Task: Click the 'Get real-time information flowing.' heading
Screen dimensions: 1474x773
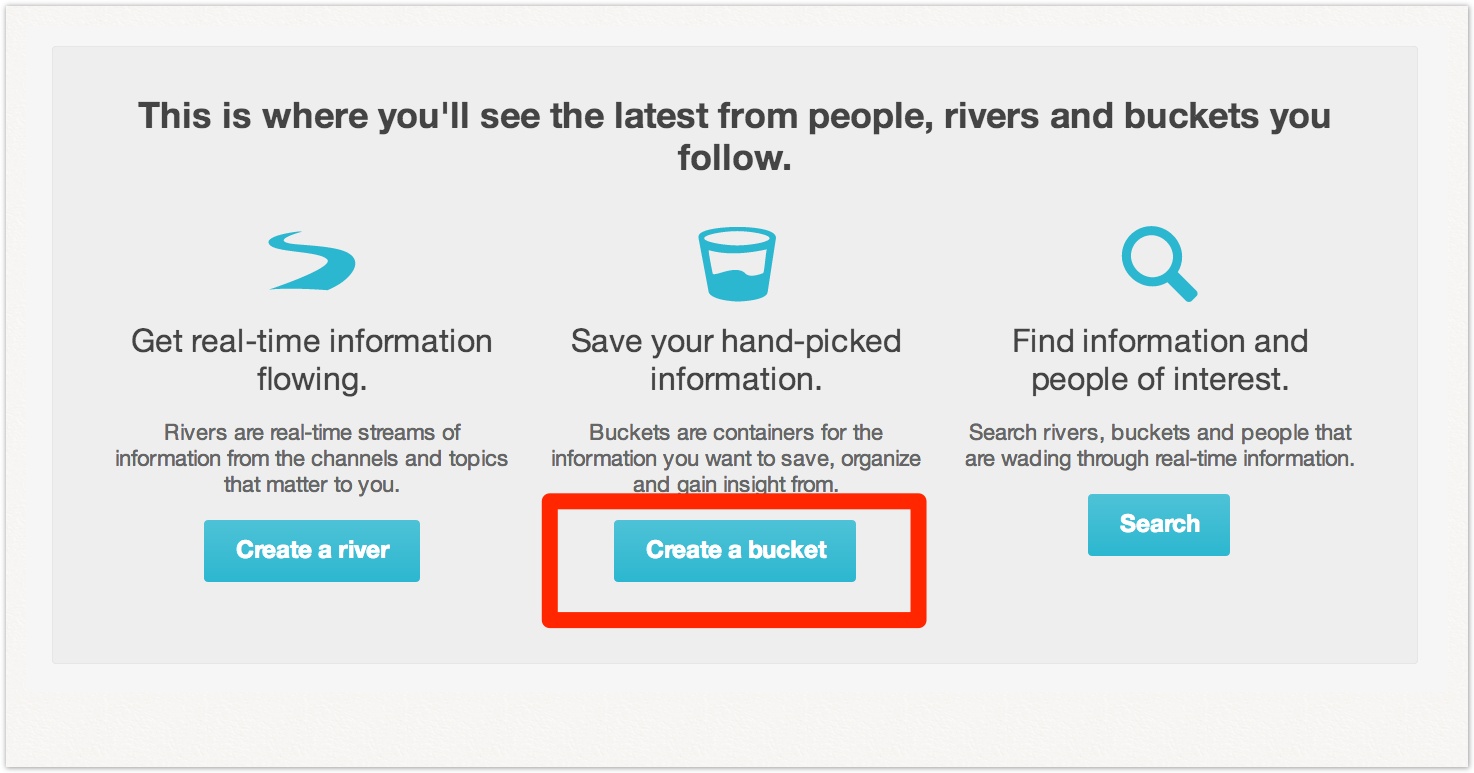Action: coord(311,360)
